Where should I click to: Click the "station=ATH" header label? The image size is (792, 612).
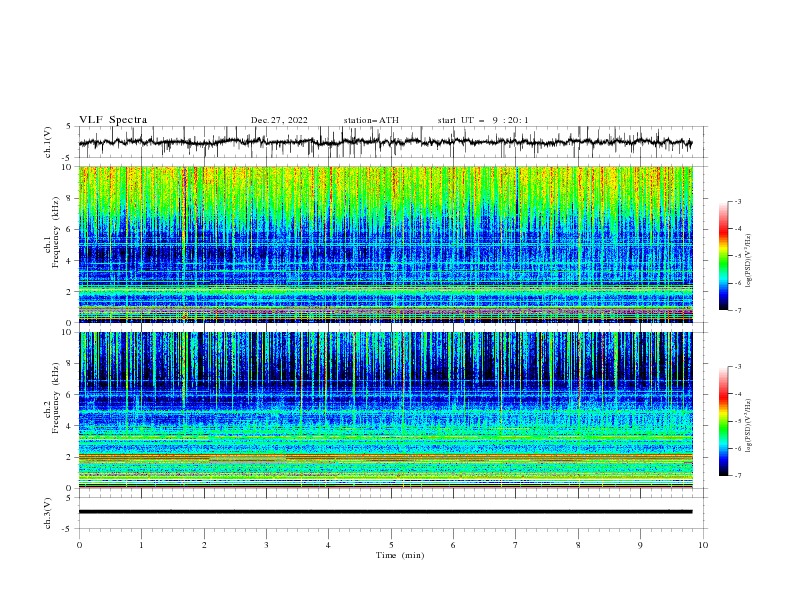point(371,120)
